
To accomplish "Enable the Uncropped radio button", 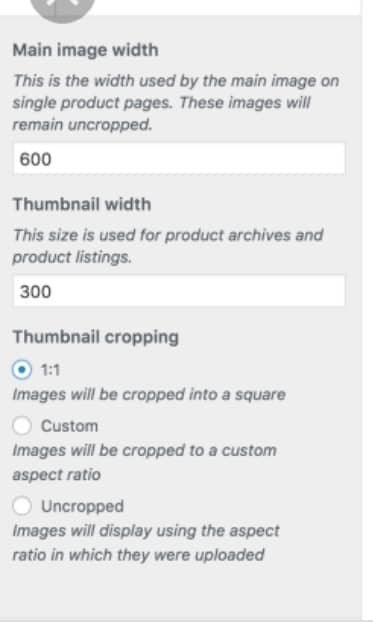I will [22, 506].
